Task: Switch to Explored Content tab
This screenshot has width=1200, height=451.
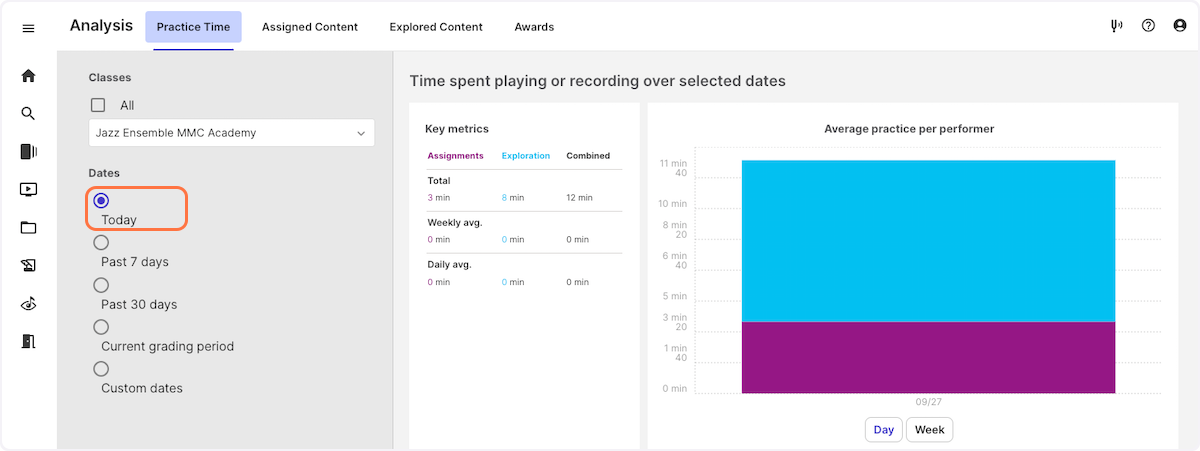Action: click(436, 27)
